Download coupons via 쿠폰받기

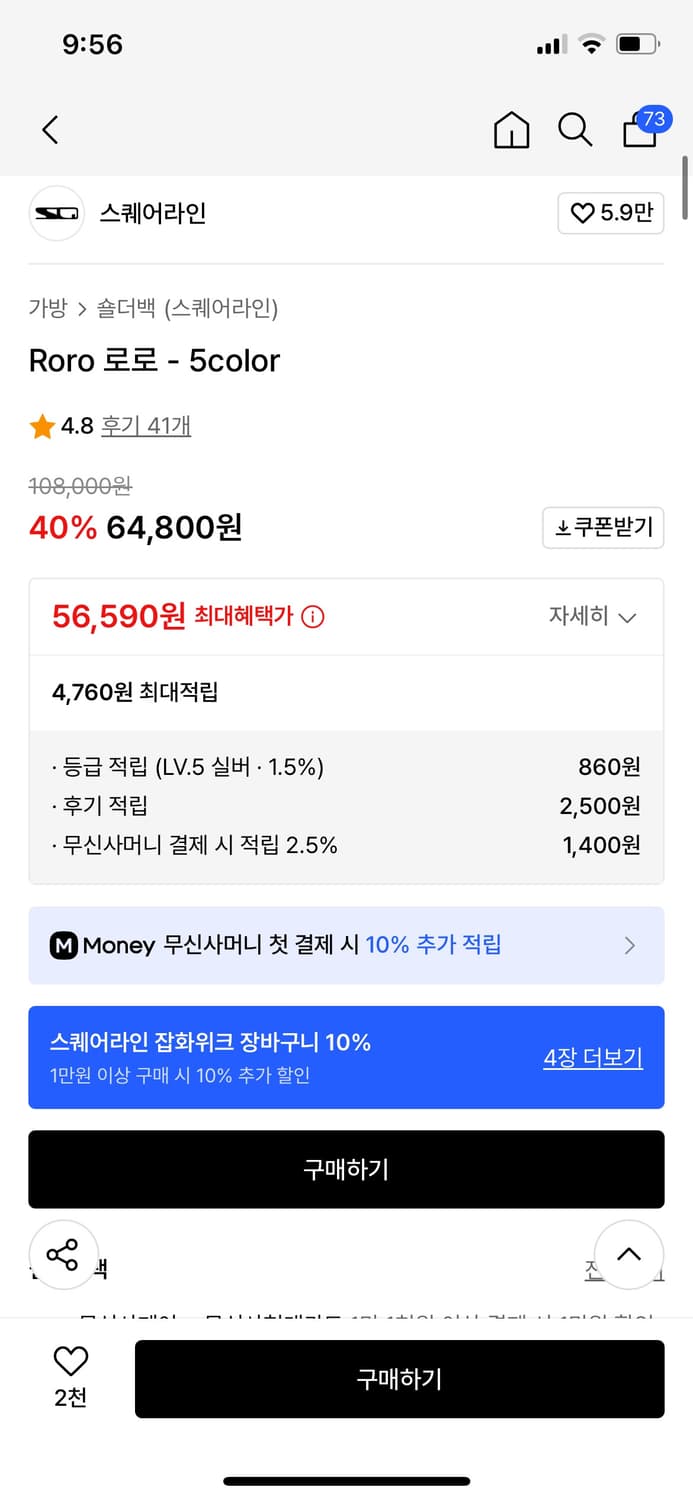(x=603, y=528)
